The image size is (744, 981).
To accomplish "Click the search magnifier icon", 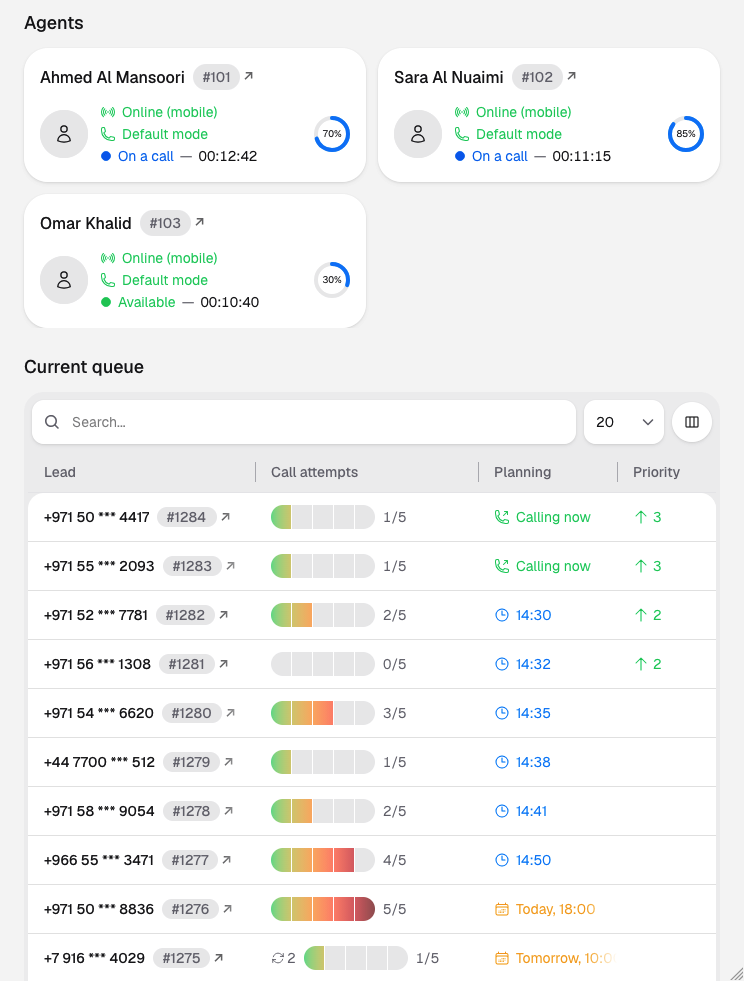I will coord(52,422).
